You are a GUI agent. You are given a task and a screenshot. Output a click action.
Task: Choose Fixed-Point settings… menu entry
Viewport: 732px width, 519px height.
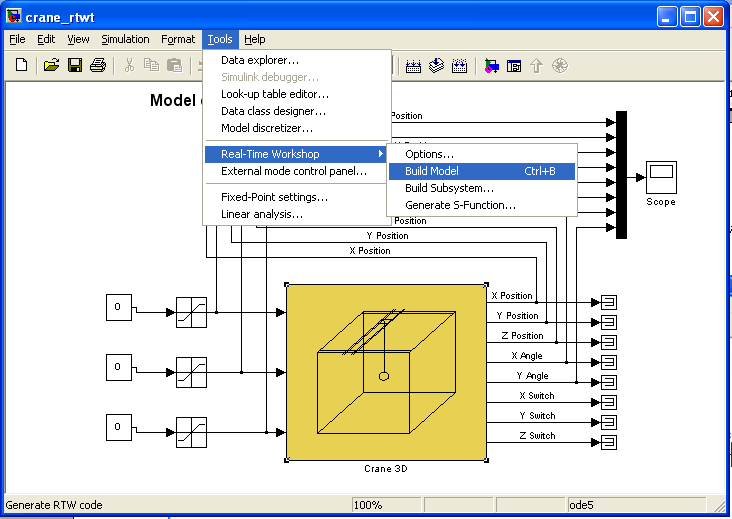point(296,197)
